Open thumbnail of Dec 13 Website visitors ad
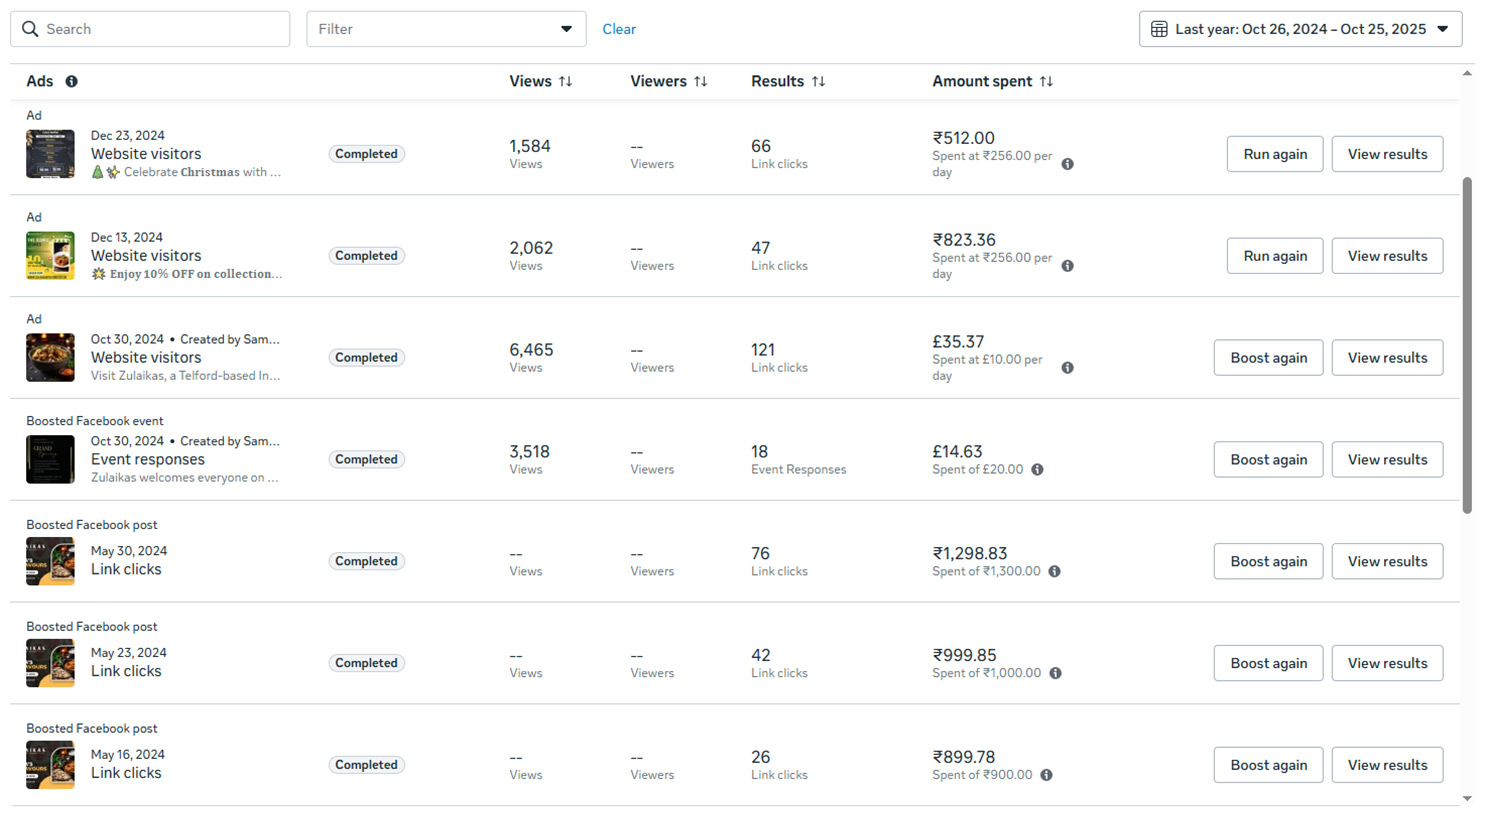The image size is (1487, 822). (50, 256)
